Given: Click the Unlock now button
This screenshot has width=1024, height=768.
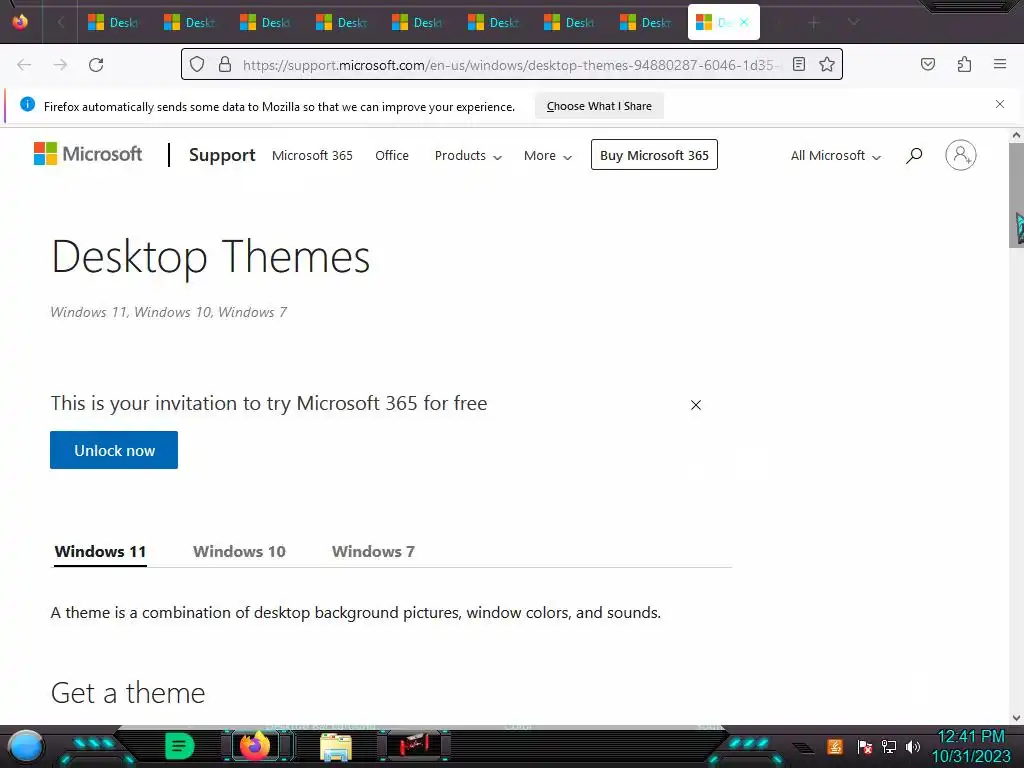Looking at the screenshot, I should [x=114, y=450].
